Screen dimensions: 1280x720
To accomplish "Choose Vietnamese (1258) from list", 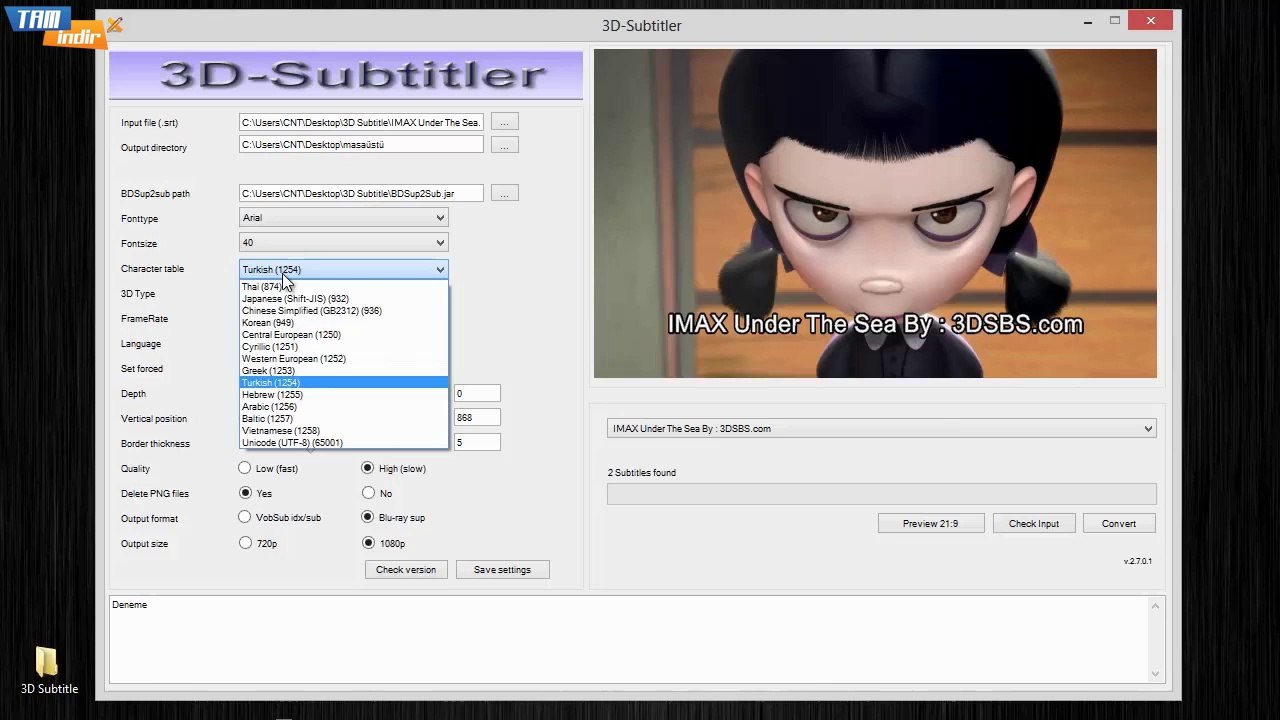I will pyautogui.click(x=344, y=431).
